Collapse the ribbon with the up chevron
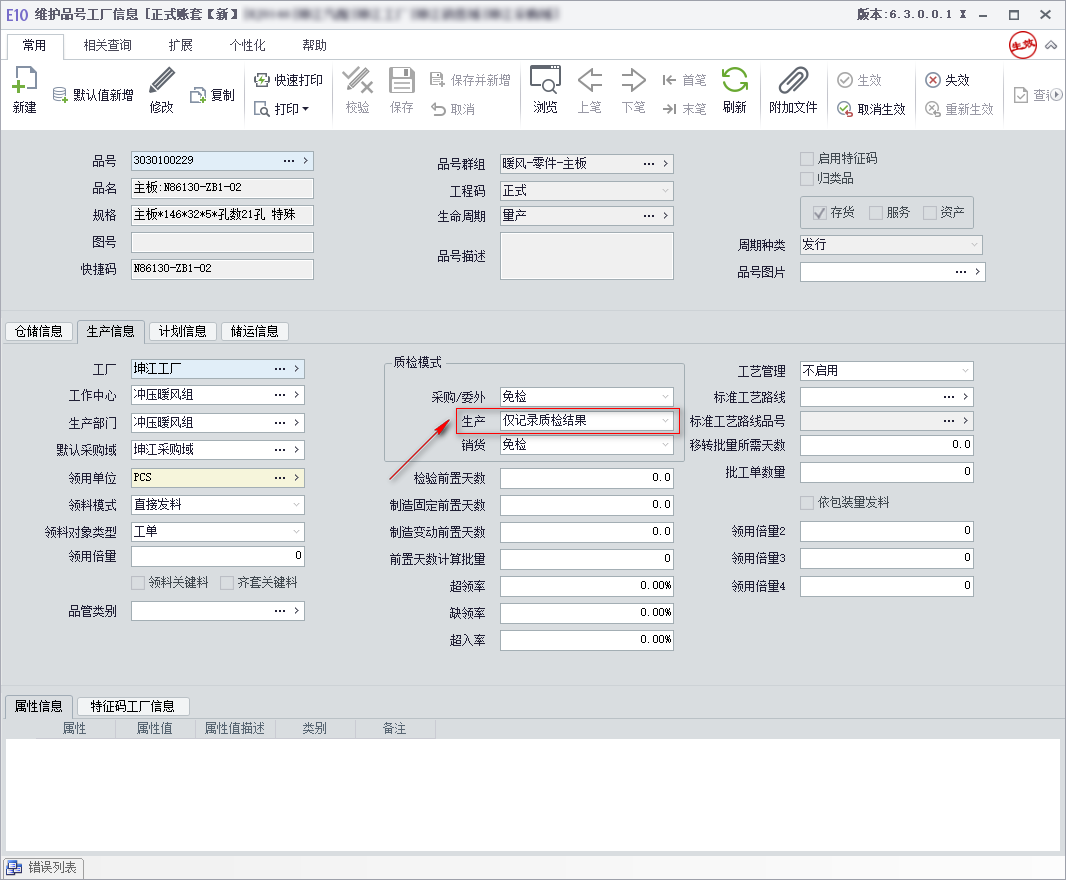 [1051, 46]
